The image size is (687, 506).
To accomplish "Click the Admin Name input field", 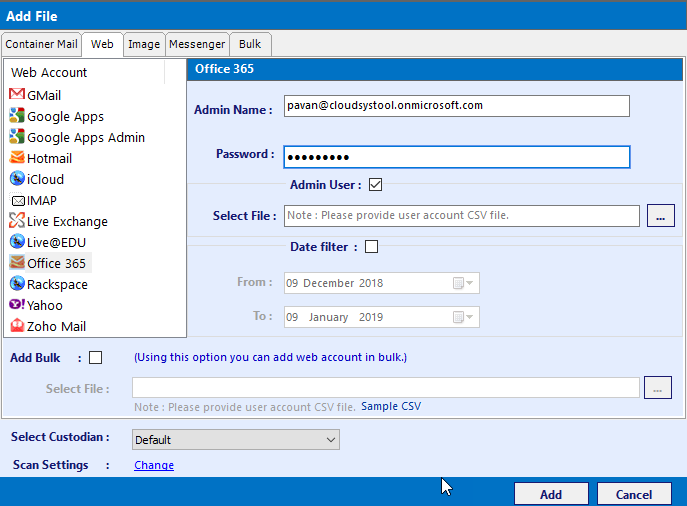I will (457, 106).
